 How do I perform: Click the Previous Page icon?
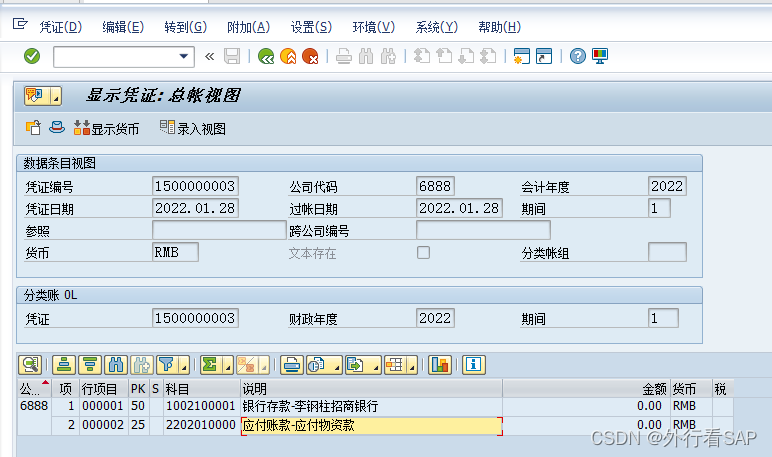tap(444, 56)
